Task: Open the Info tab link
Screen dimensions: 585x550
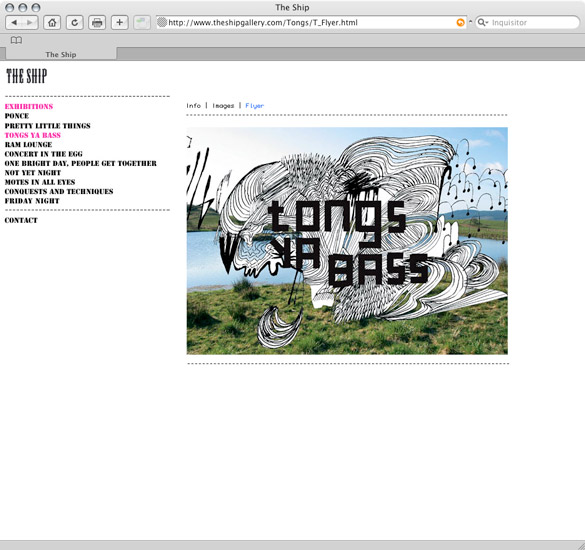Action: pos(194,106)
